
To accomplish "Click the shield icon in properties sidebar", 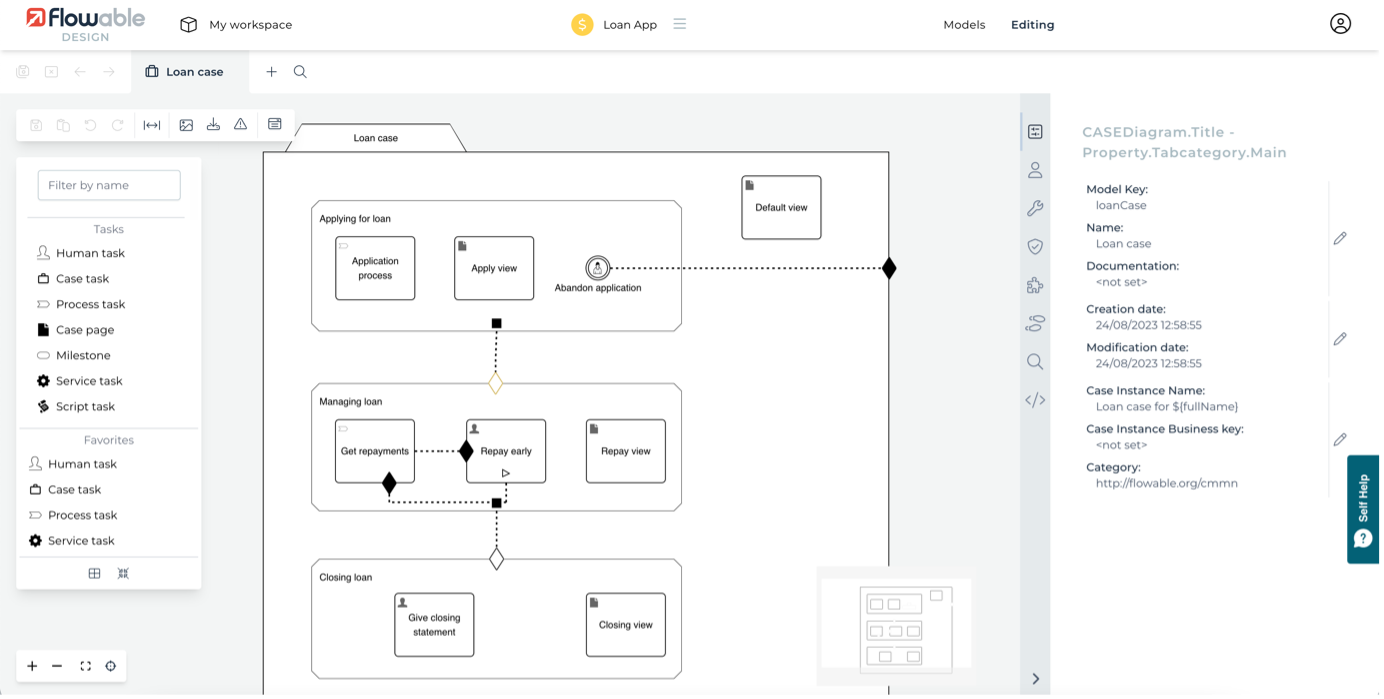I will pyautogui.click(x=1035, y=246).
